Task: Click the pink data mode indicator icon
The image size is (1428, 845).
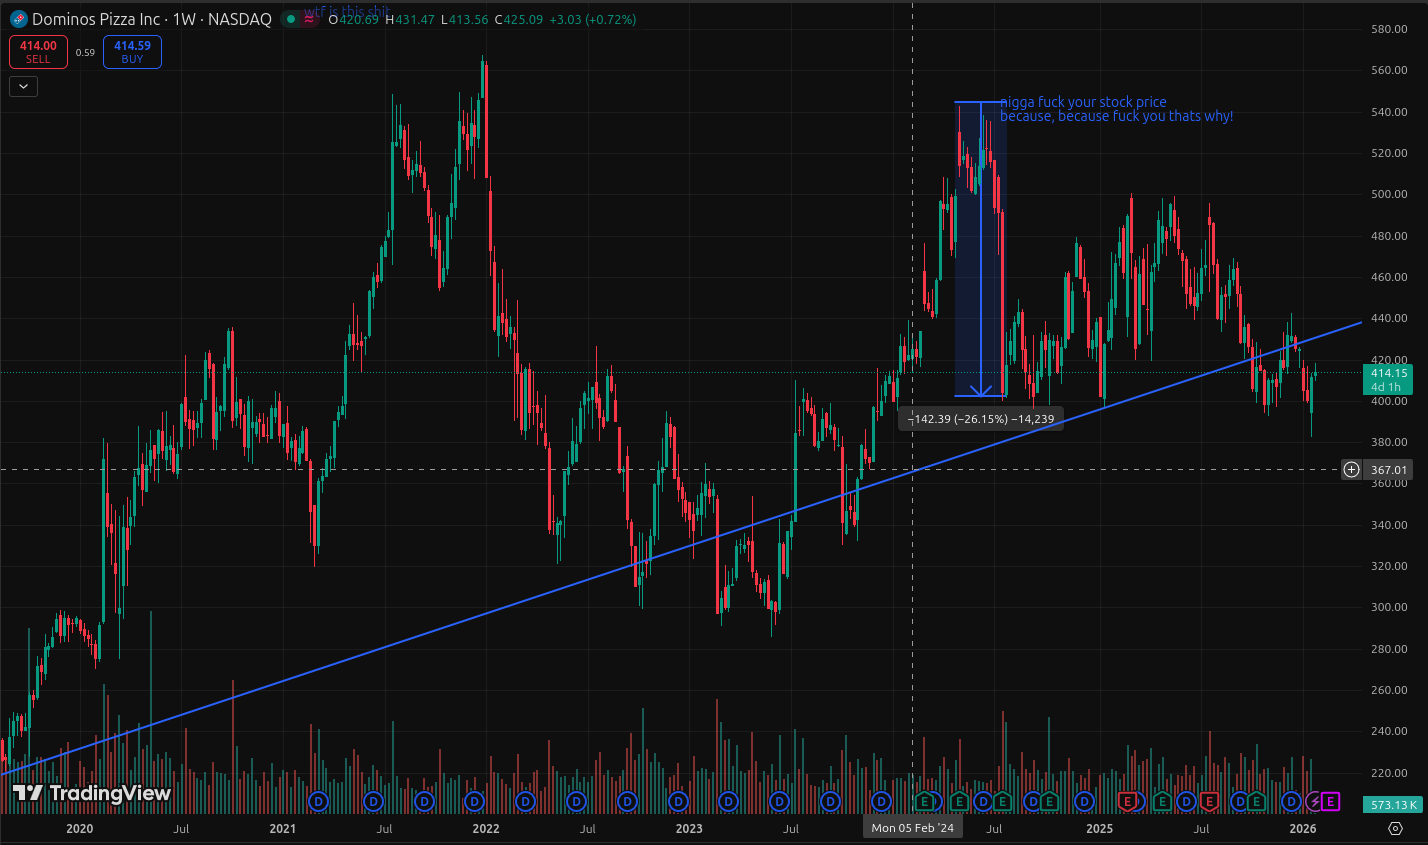Action: click(310, 19)
